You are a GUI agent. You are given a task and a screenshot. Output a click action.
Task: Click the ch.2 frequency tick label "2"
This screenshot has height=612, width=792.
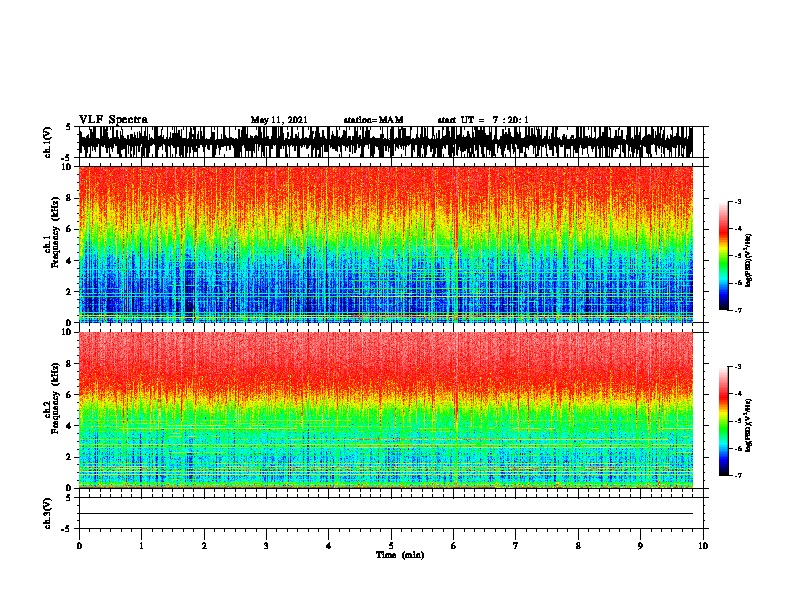tap(70, 457)
